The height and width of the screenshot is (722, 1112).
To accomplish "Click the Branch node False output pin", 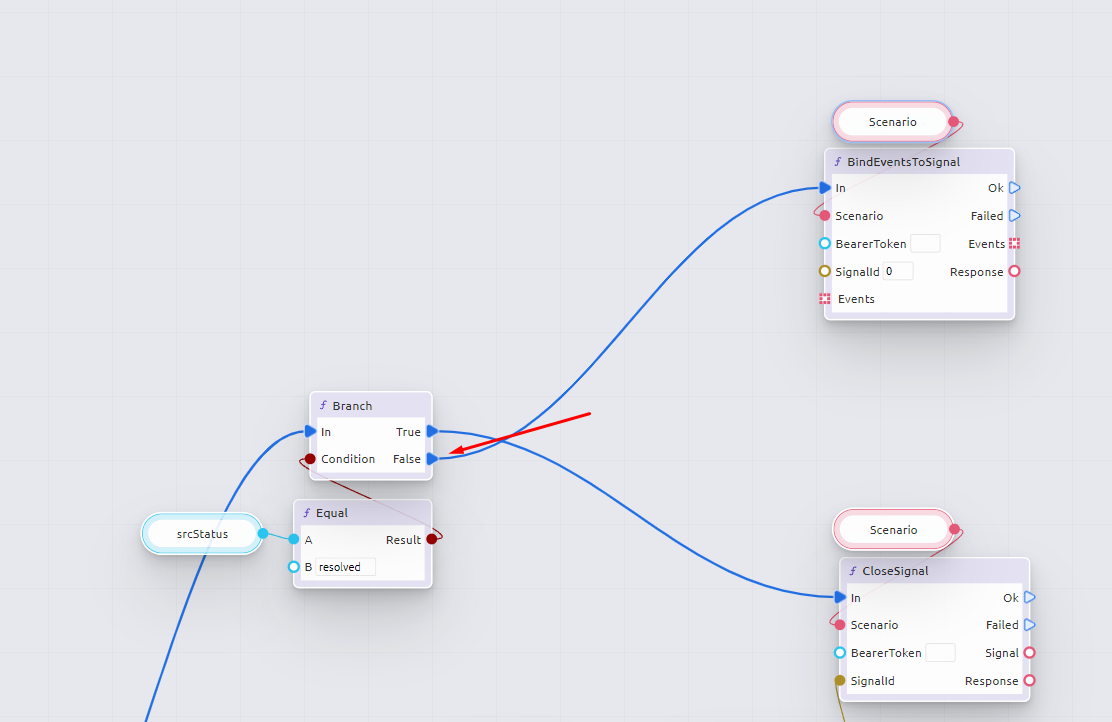I will click(432, 459).
